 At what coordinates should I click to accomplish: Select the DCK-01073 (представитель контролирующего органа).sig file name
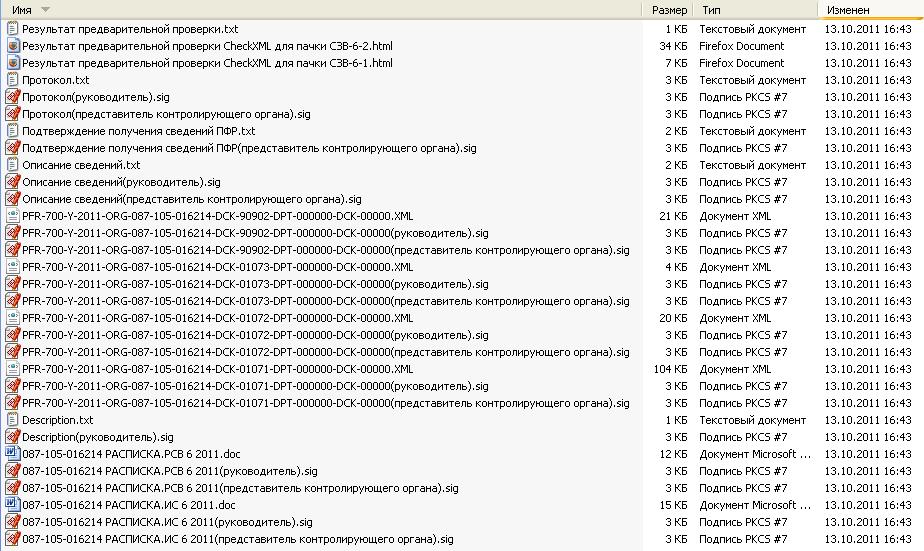(x=326, y=301)
